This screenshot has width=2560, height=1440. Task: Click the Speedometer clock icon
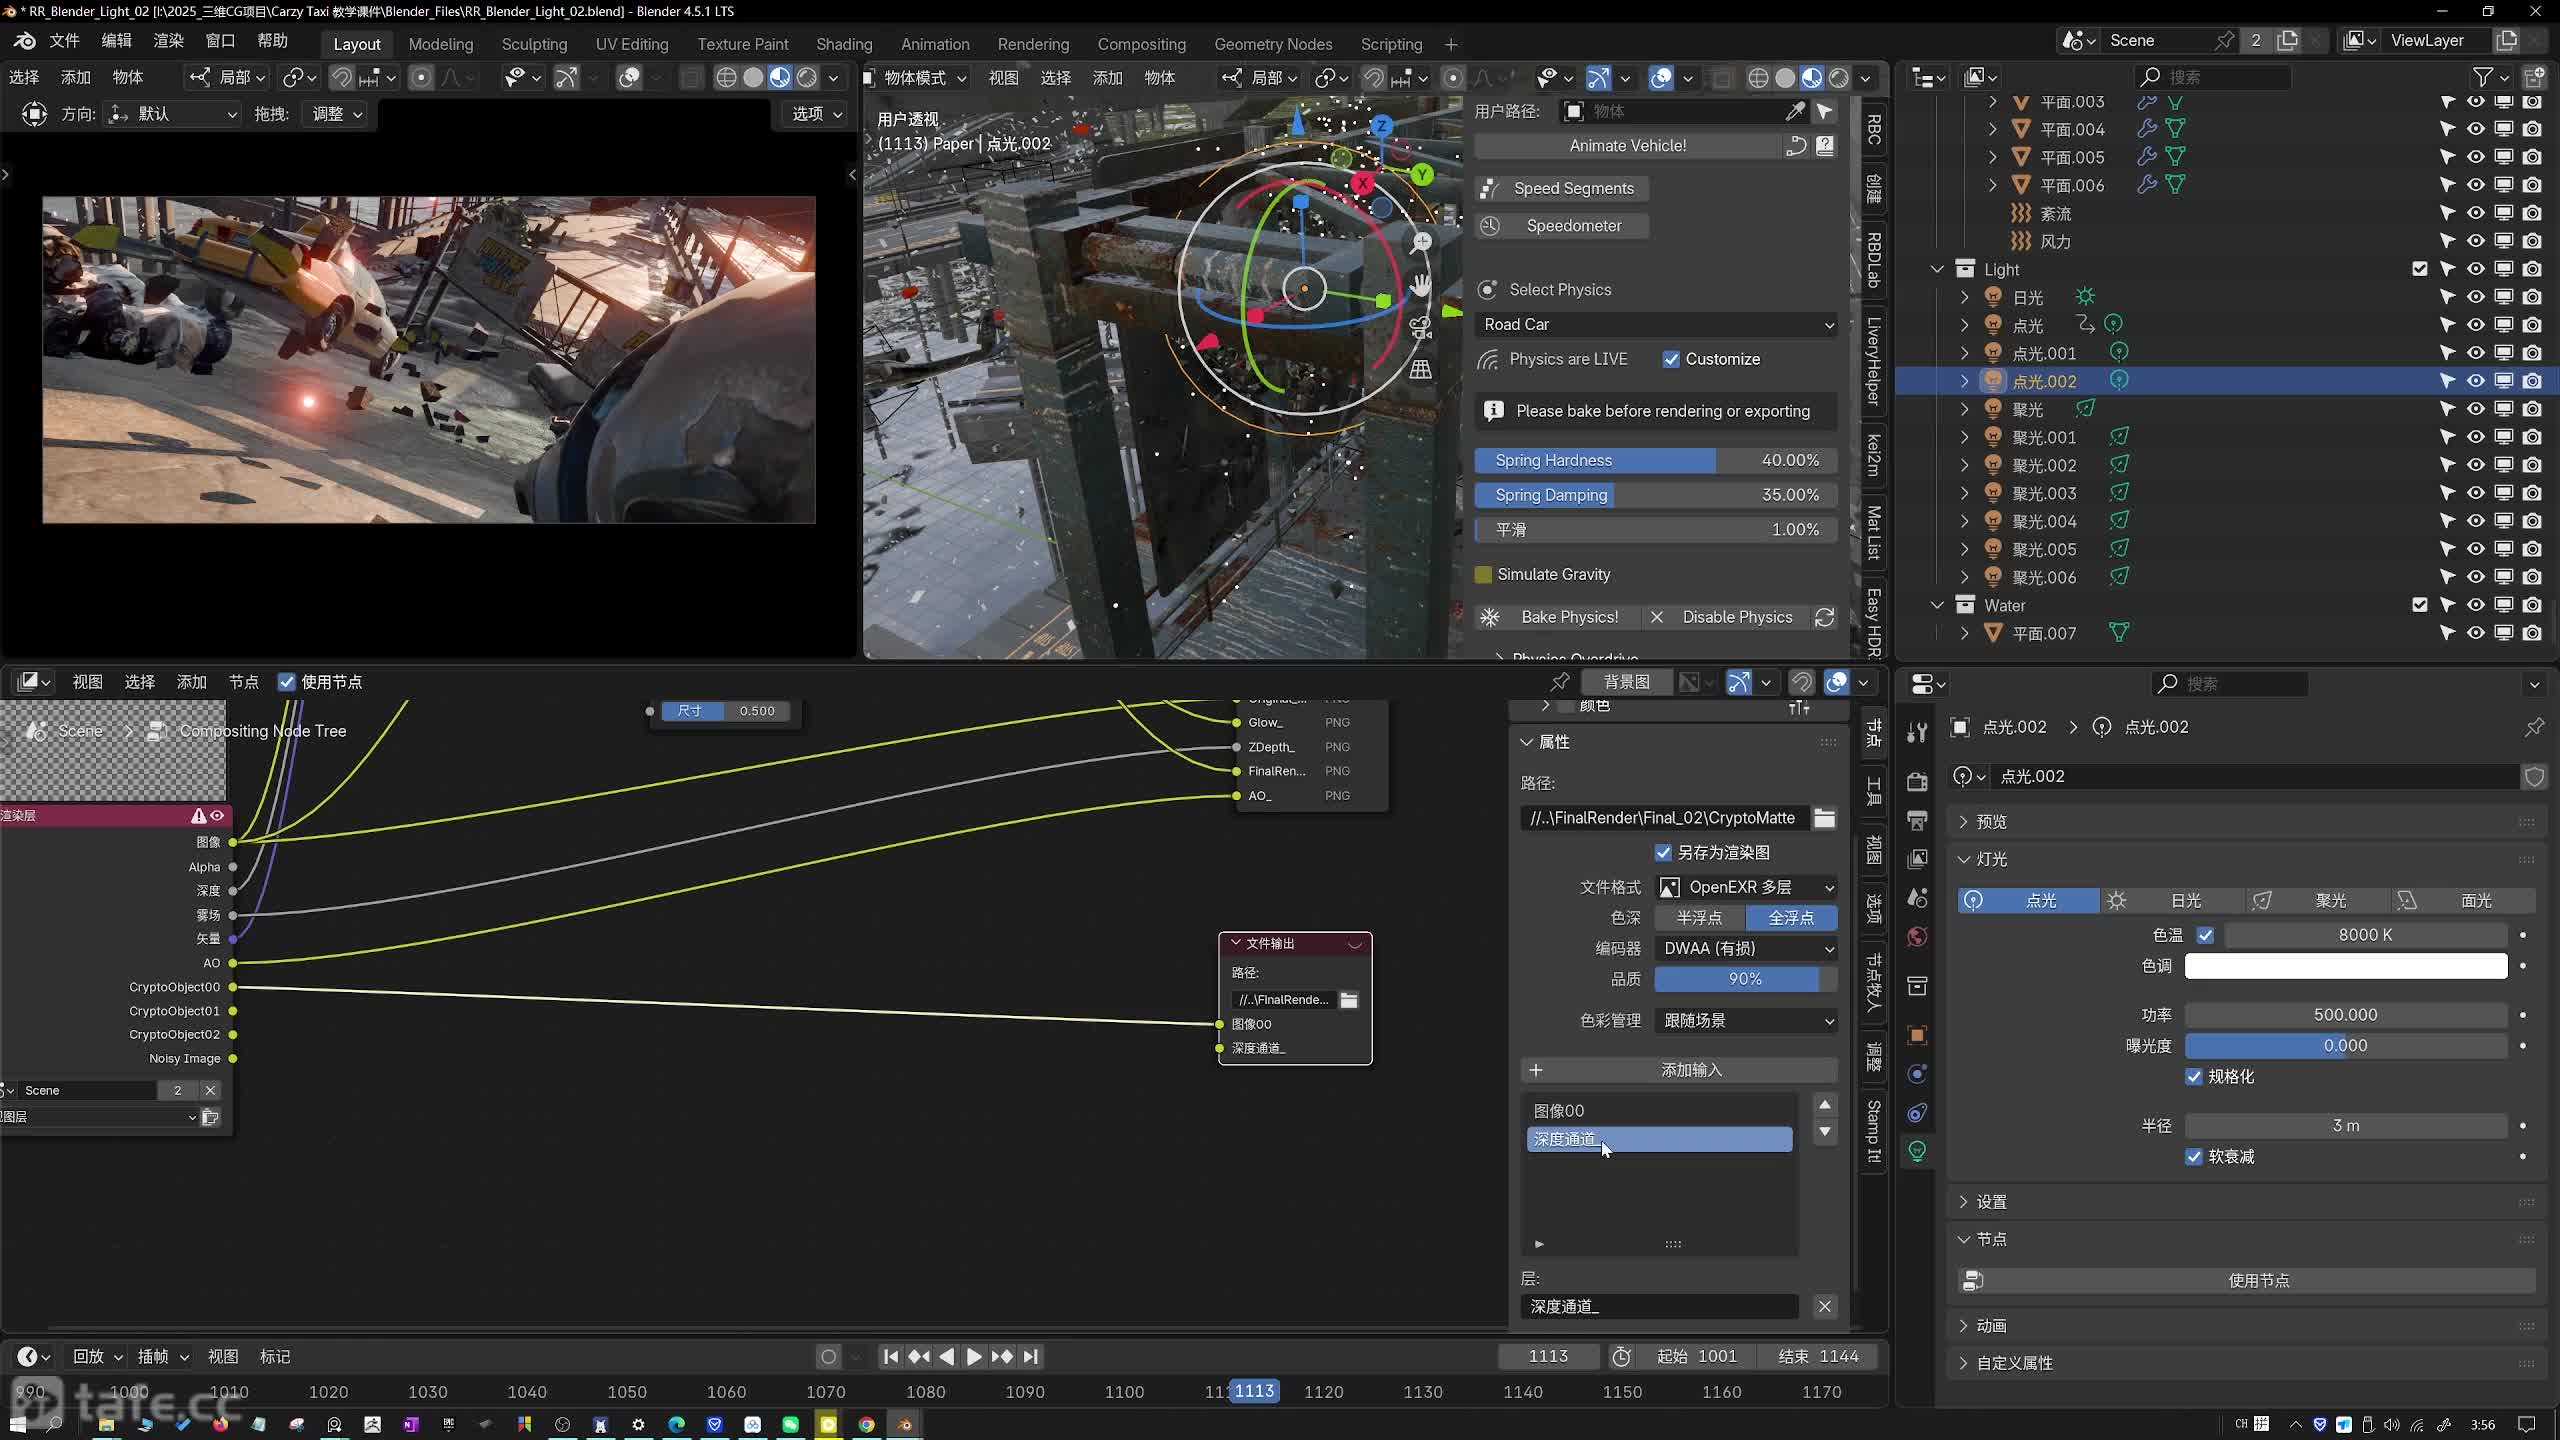click(1490, 226)
